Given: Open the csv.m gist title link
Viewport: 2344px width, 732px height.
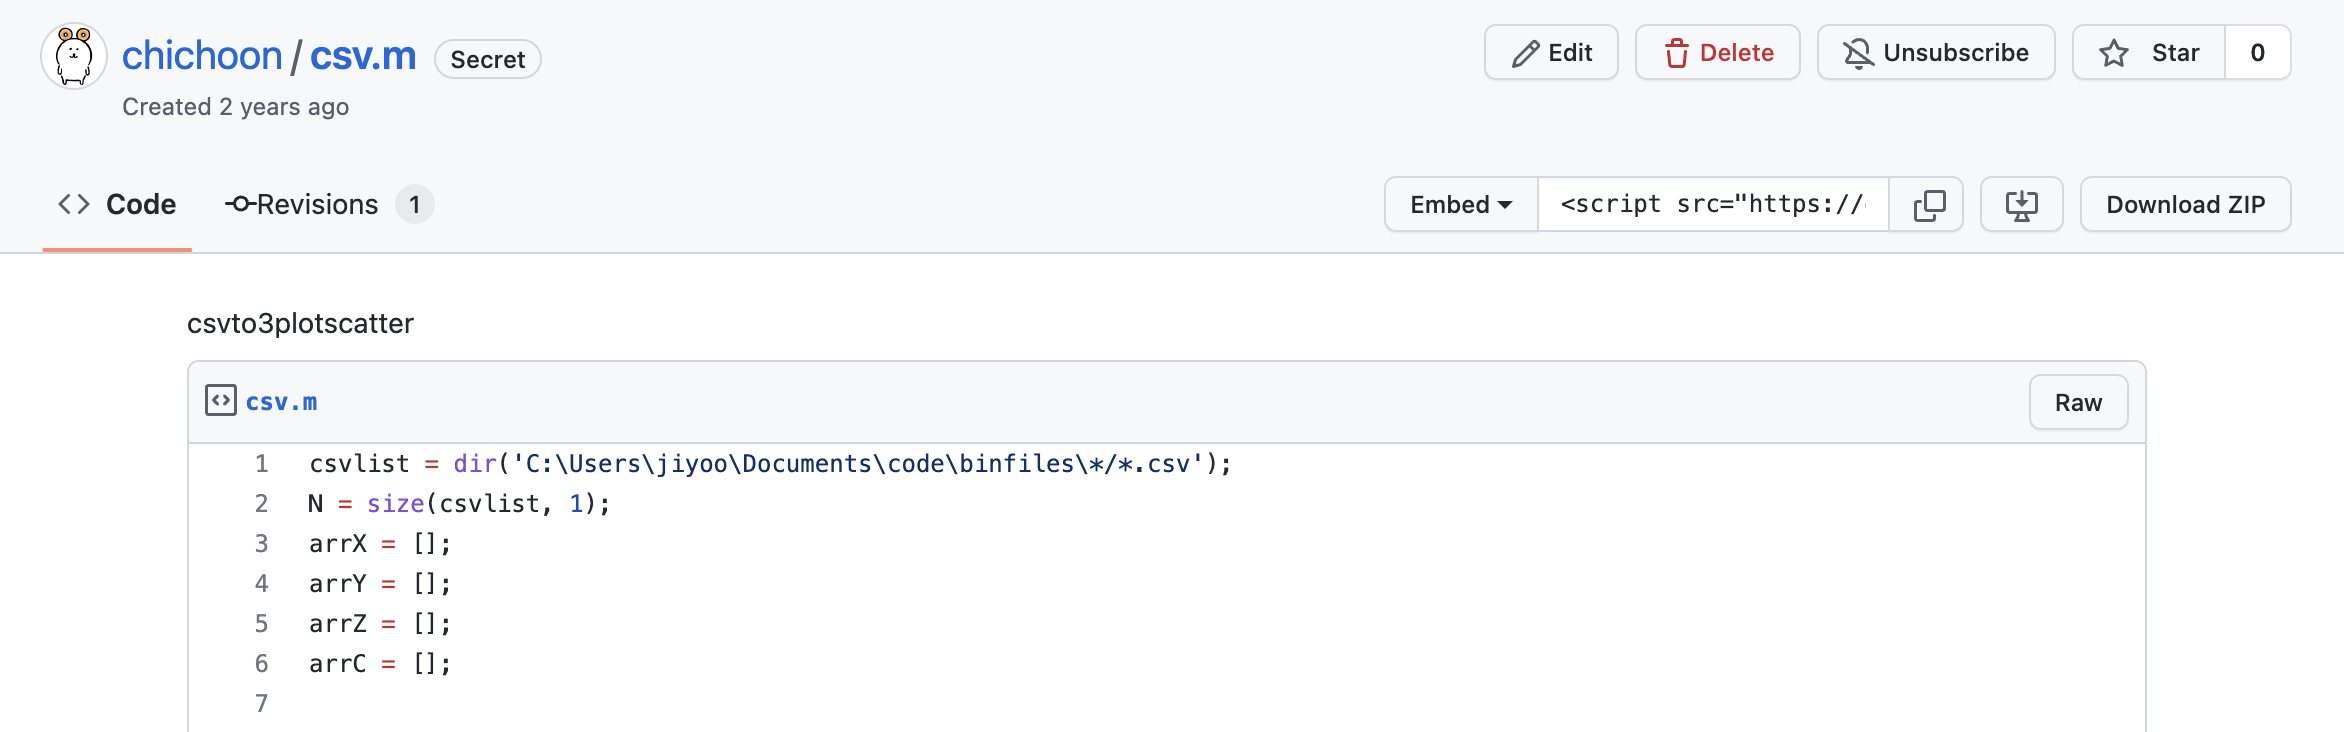Looking at the screenshot, I should coord(363,56).
